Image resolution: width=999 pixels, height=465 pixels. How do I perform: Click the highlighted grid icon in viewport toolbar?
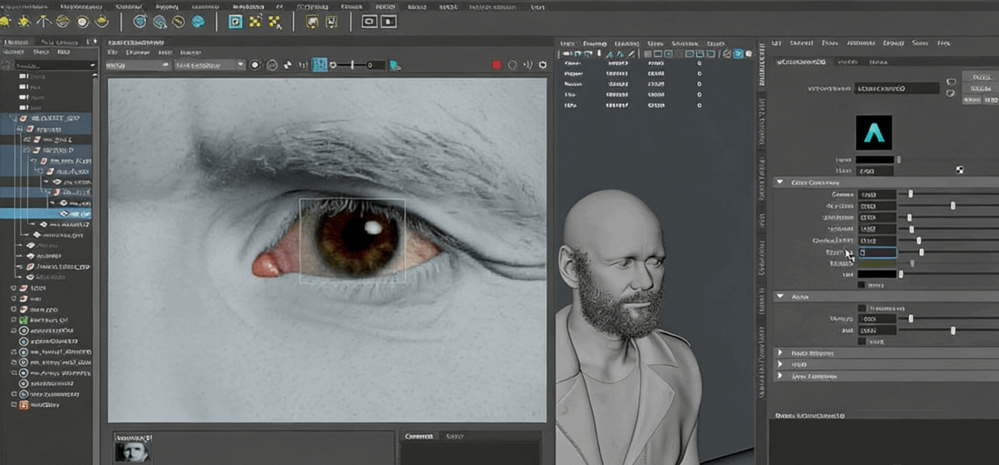(320, 65)
